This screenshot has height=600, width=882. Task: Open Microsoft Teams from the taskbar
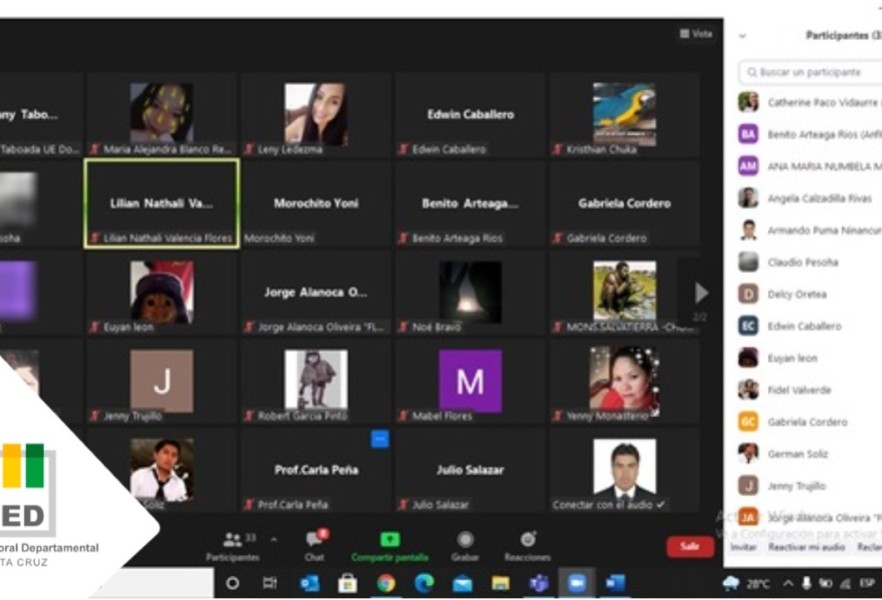point(538,583)
